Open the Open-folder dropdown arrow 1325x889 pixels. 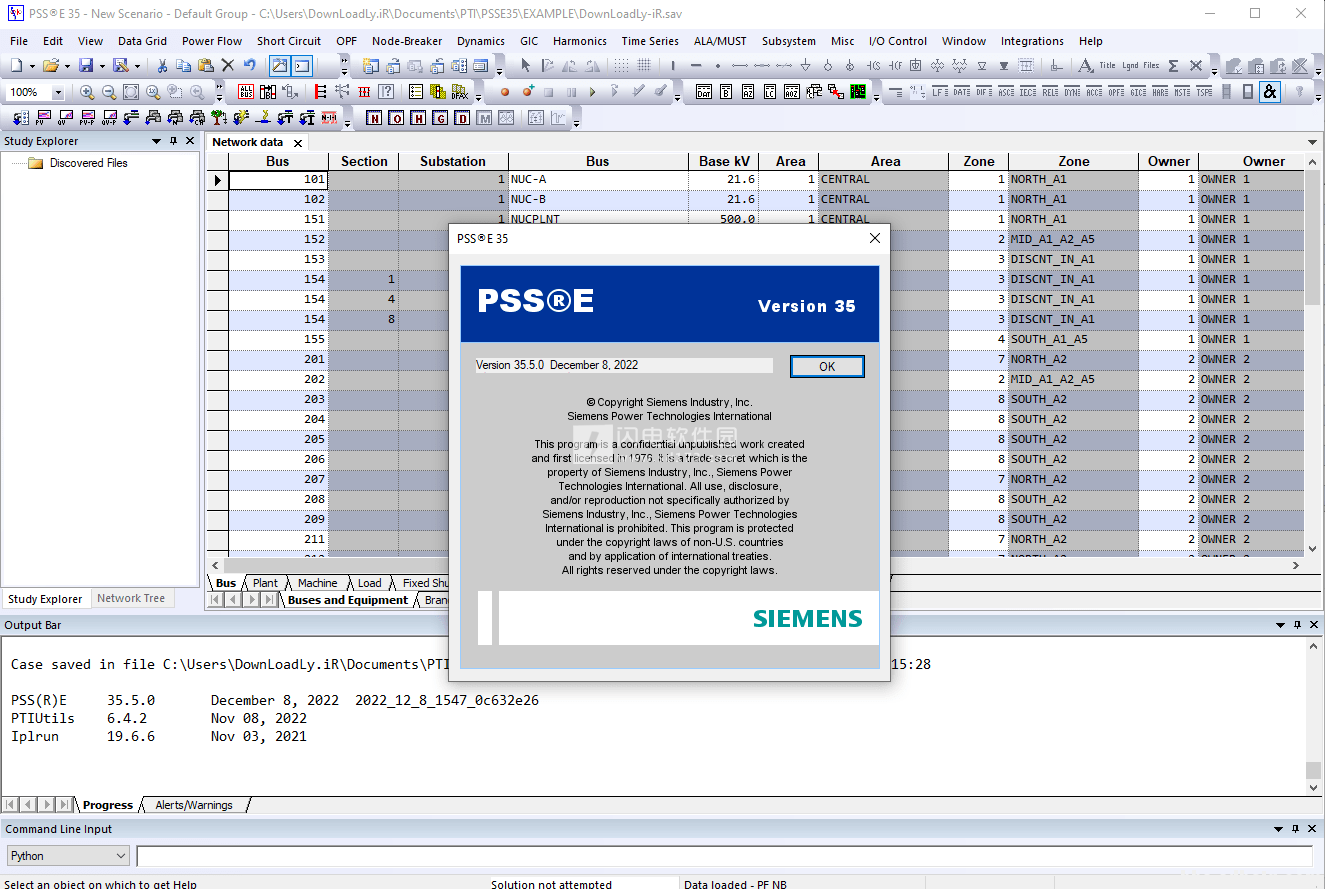click(x=67, y=66)
